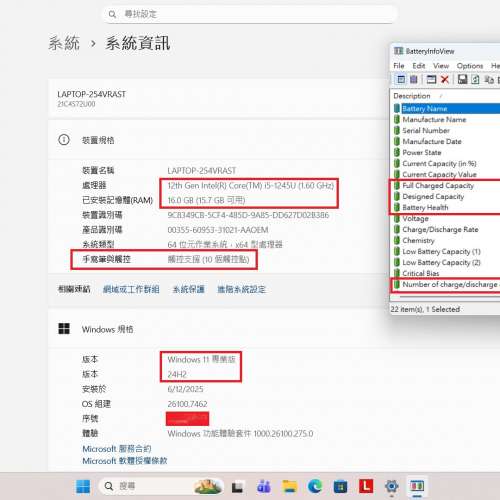The image size is (500, 500).
Task: Sort by Description column header
Action: [x=412, y=96]
